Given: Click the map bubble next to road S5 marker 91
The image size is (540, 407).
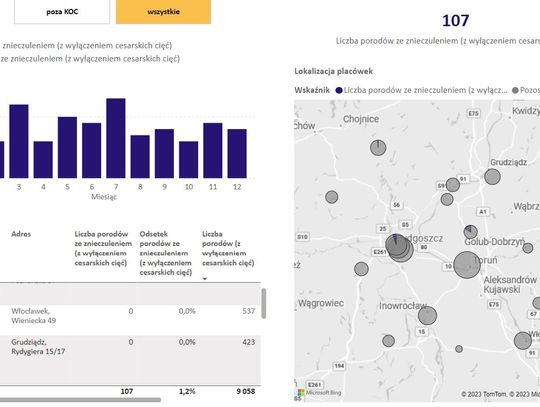Looking at the screenshot, I should [x=453, y=185].
